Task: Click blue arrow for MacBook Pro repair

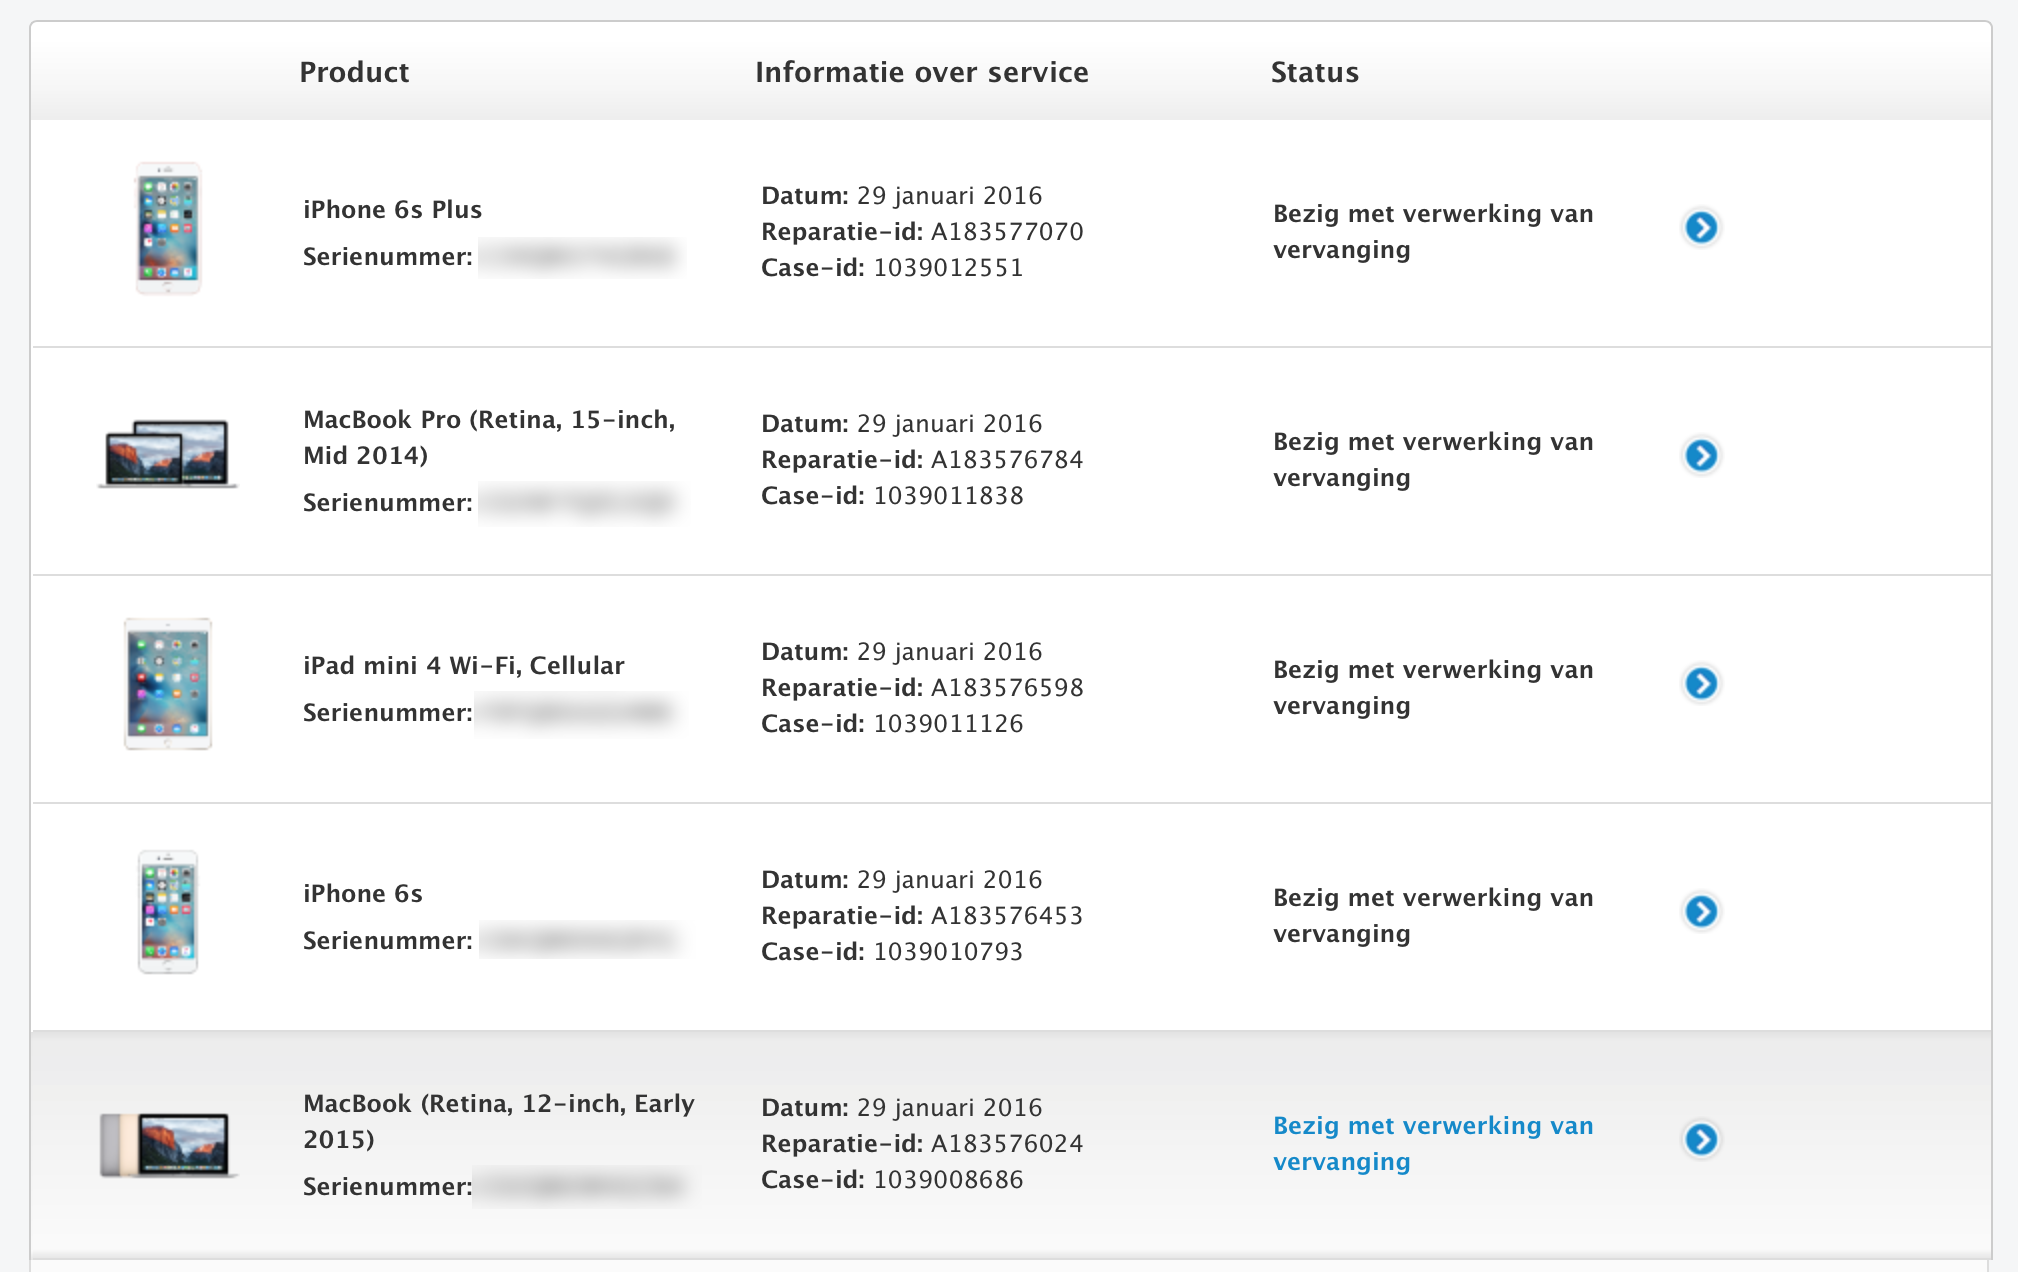Action: click(1700, 456)
